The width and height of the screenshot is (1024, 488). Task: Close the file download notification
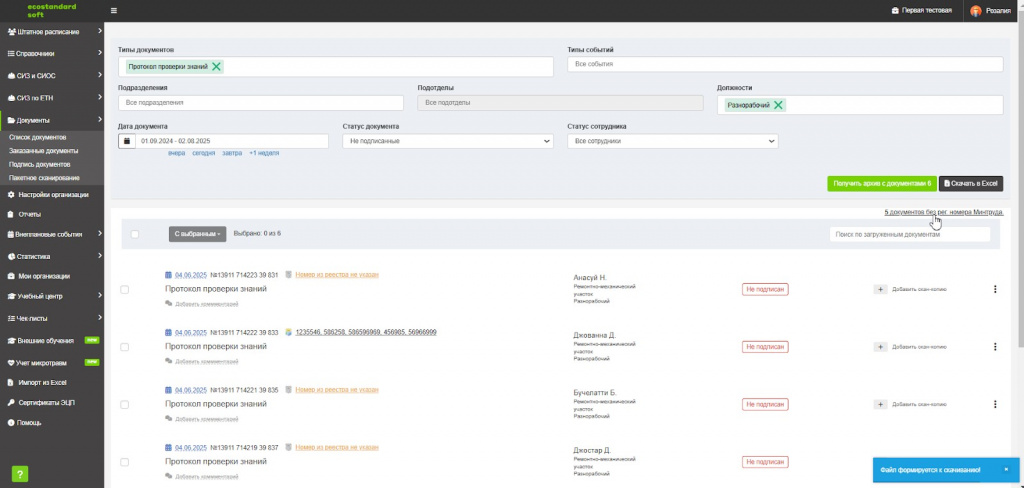[1006, 470]
